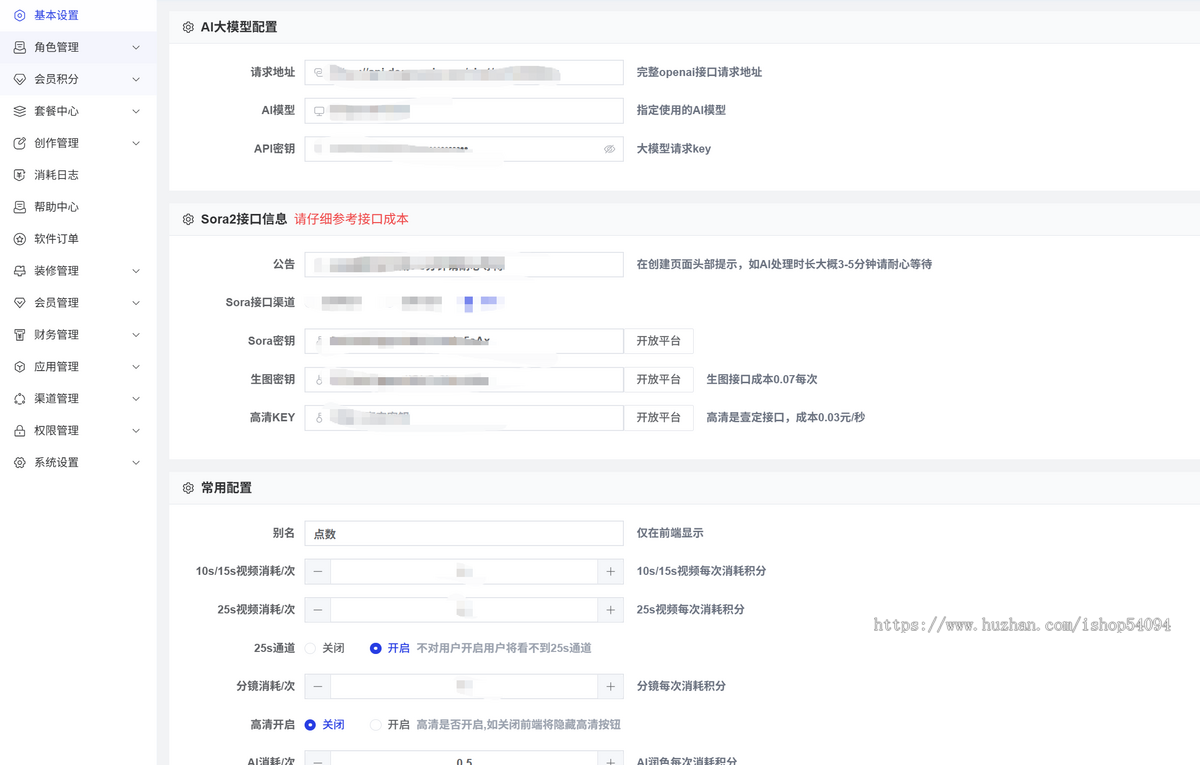Viewport: 1200px width, 765px height.
Task: Decrease 25s视频消耗/次 with minus button
Action: [318, 610]
